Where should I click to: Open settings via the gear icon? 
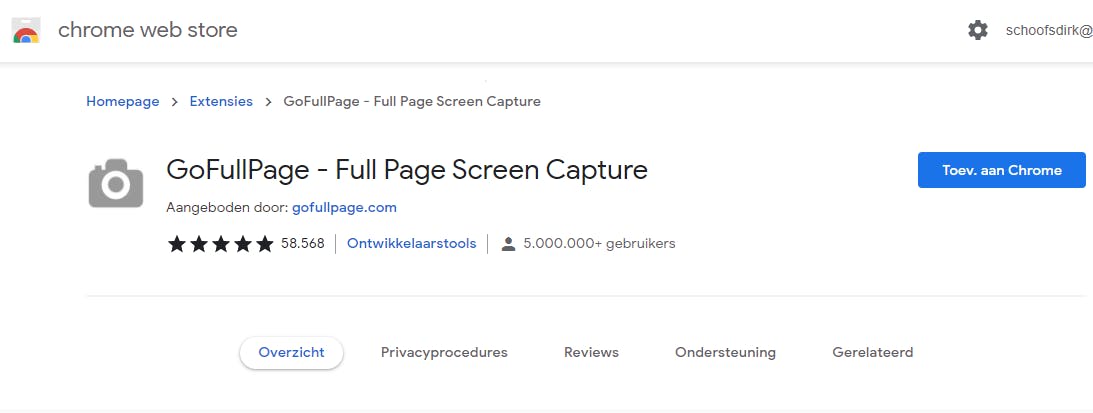click(x=978, y=30)
